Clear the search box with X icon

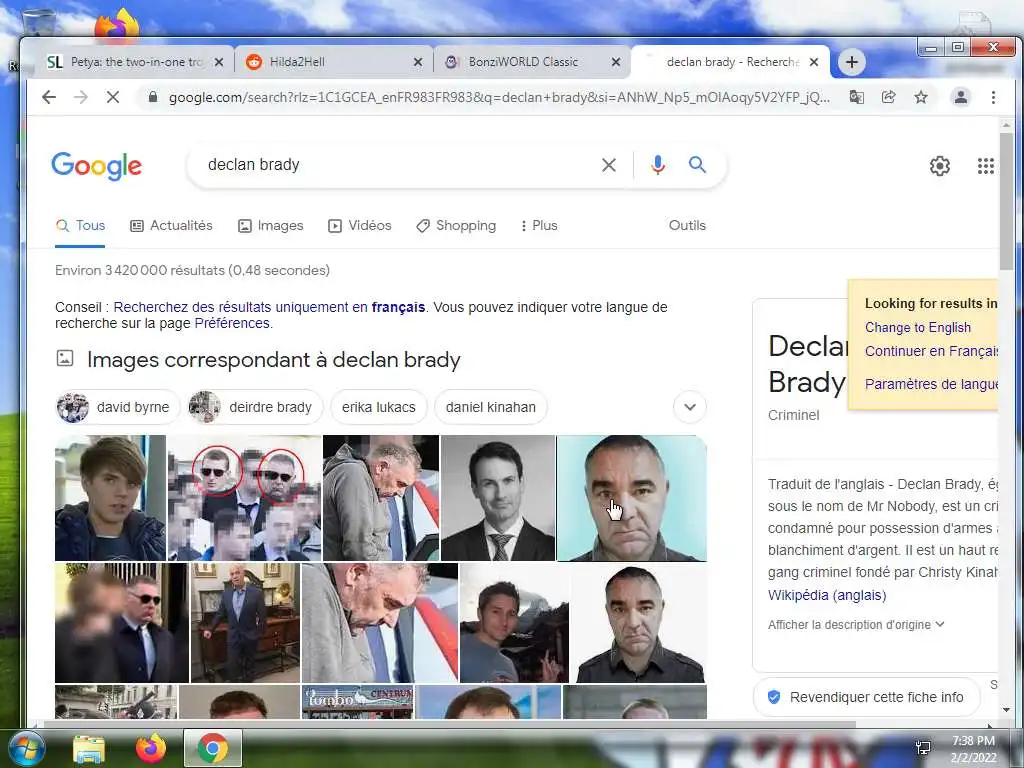point(609,165)
